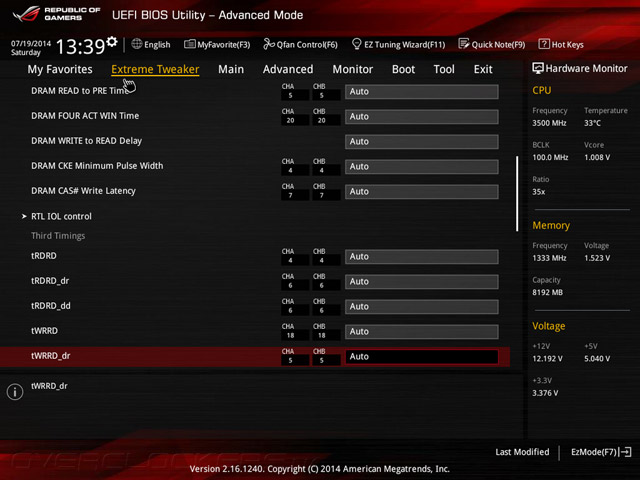Open DRAM CAS# Write Latency Auto field
640x480 pixels.
click(422, 191)
